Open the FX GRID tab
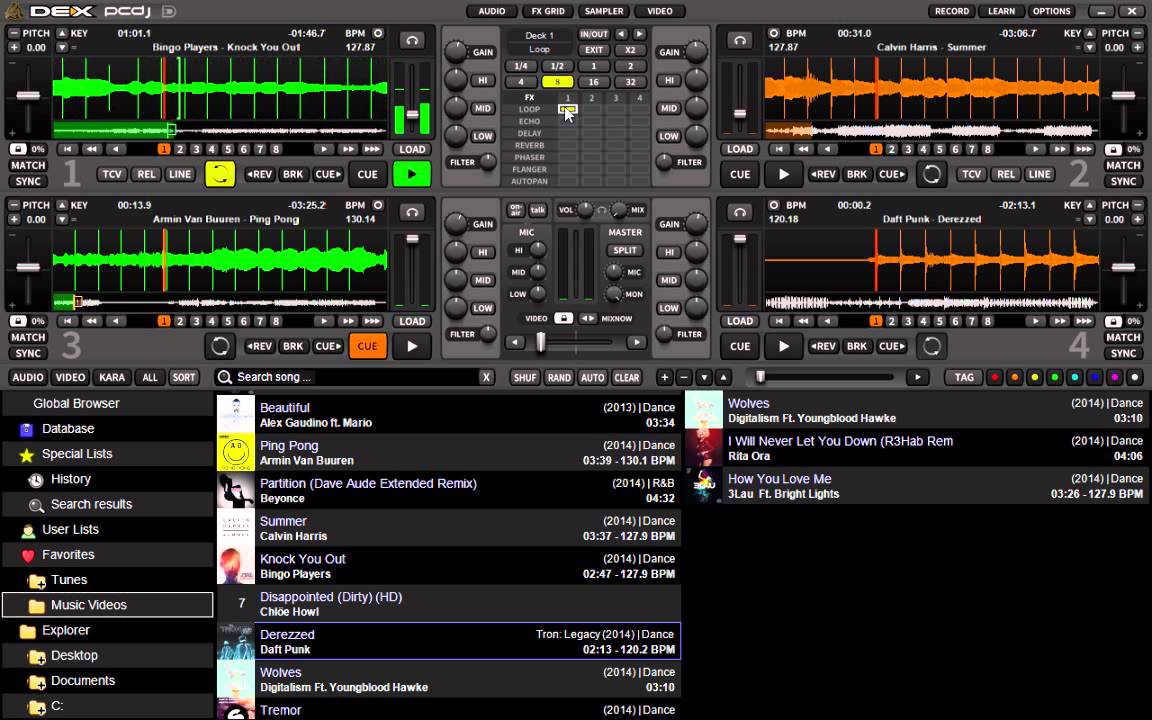This screenshot has height=720, width=1152. click(547, 11)
